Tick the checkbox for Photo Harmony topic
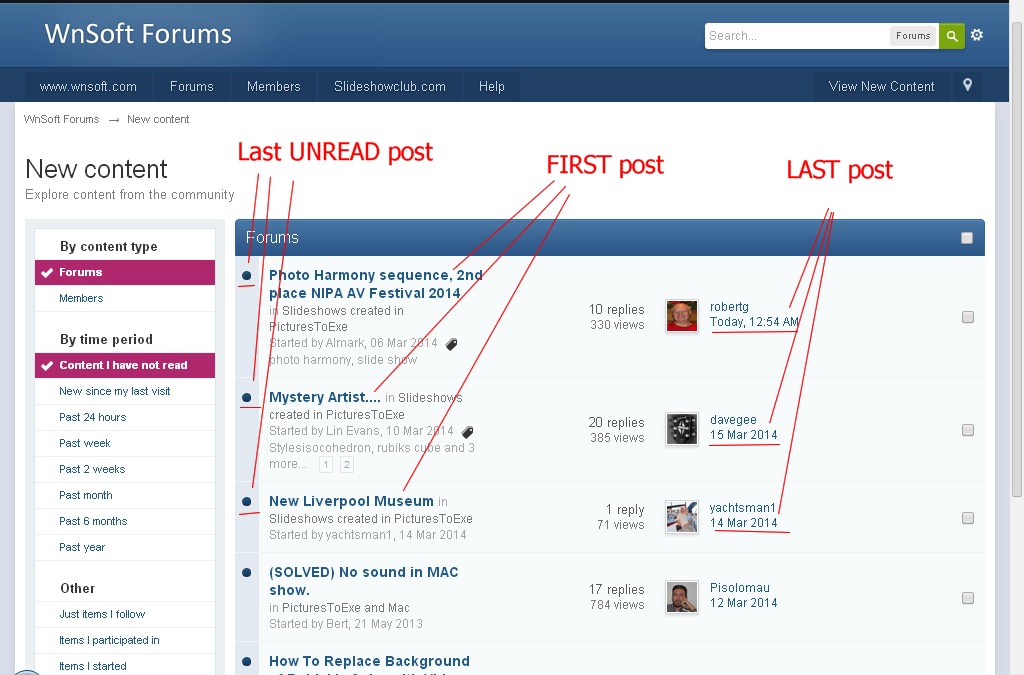Viewport: 1024px width, 675px height. pyautogui.click(x=967, y=317)
